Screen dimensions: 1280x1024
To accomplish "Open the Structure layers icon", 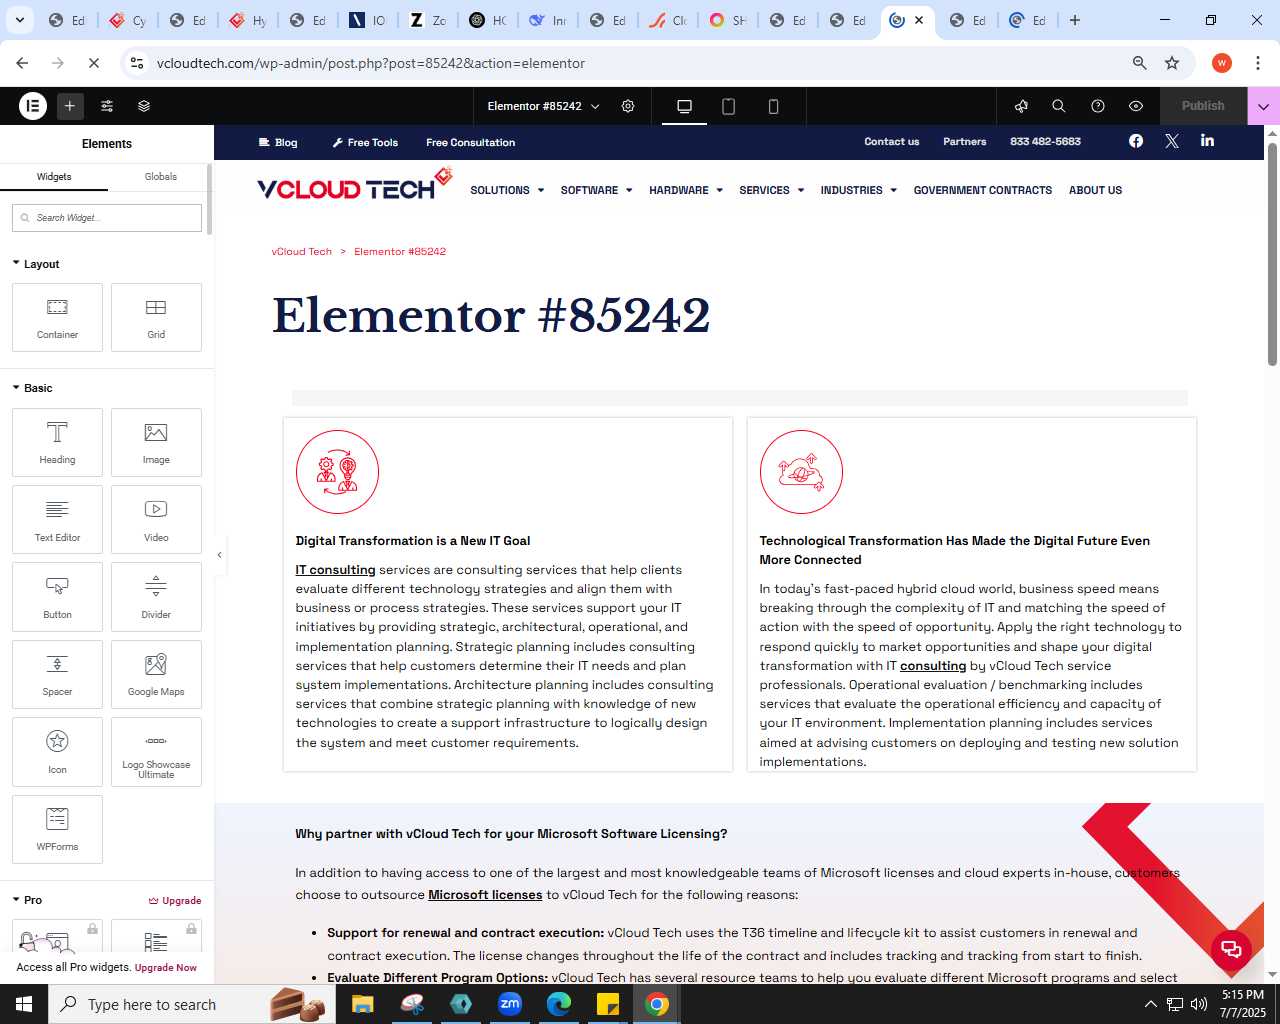I will point(144,106).
